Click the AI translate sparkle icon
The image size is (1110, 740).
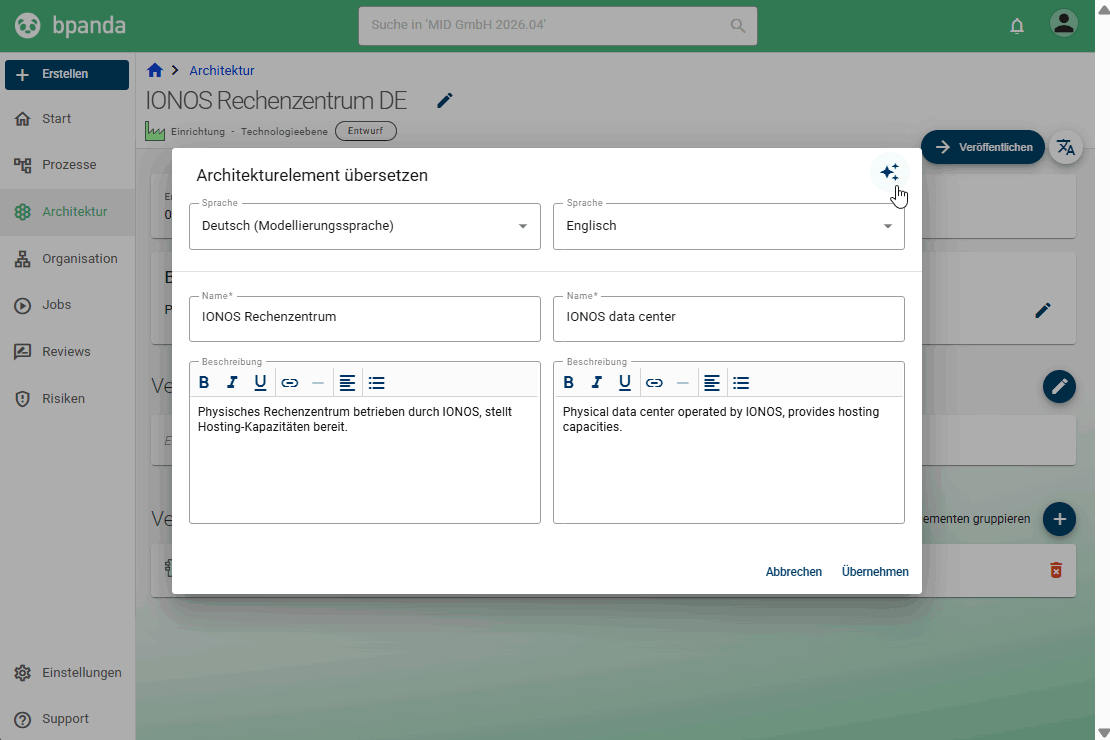click(x=889, y=172)
